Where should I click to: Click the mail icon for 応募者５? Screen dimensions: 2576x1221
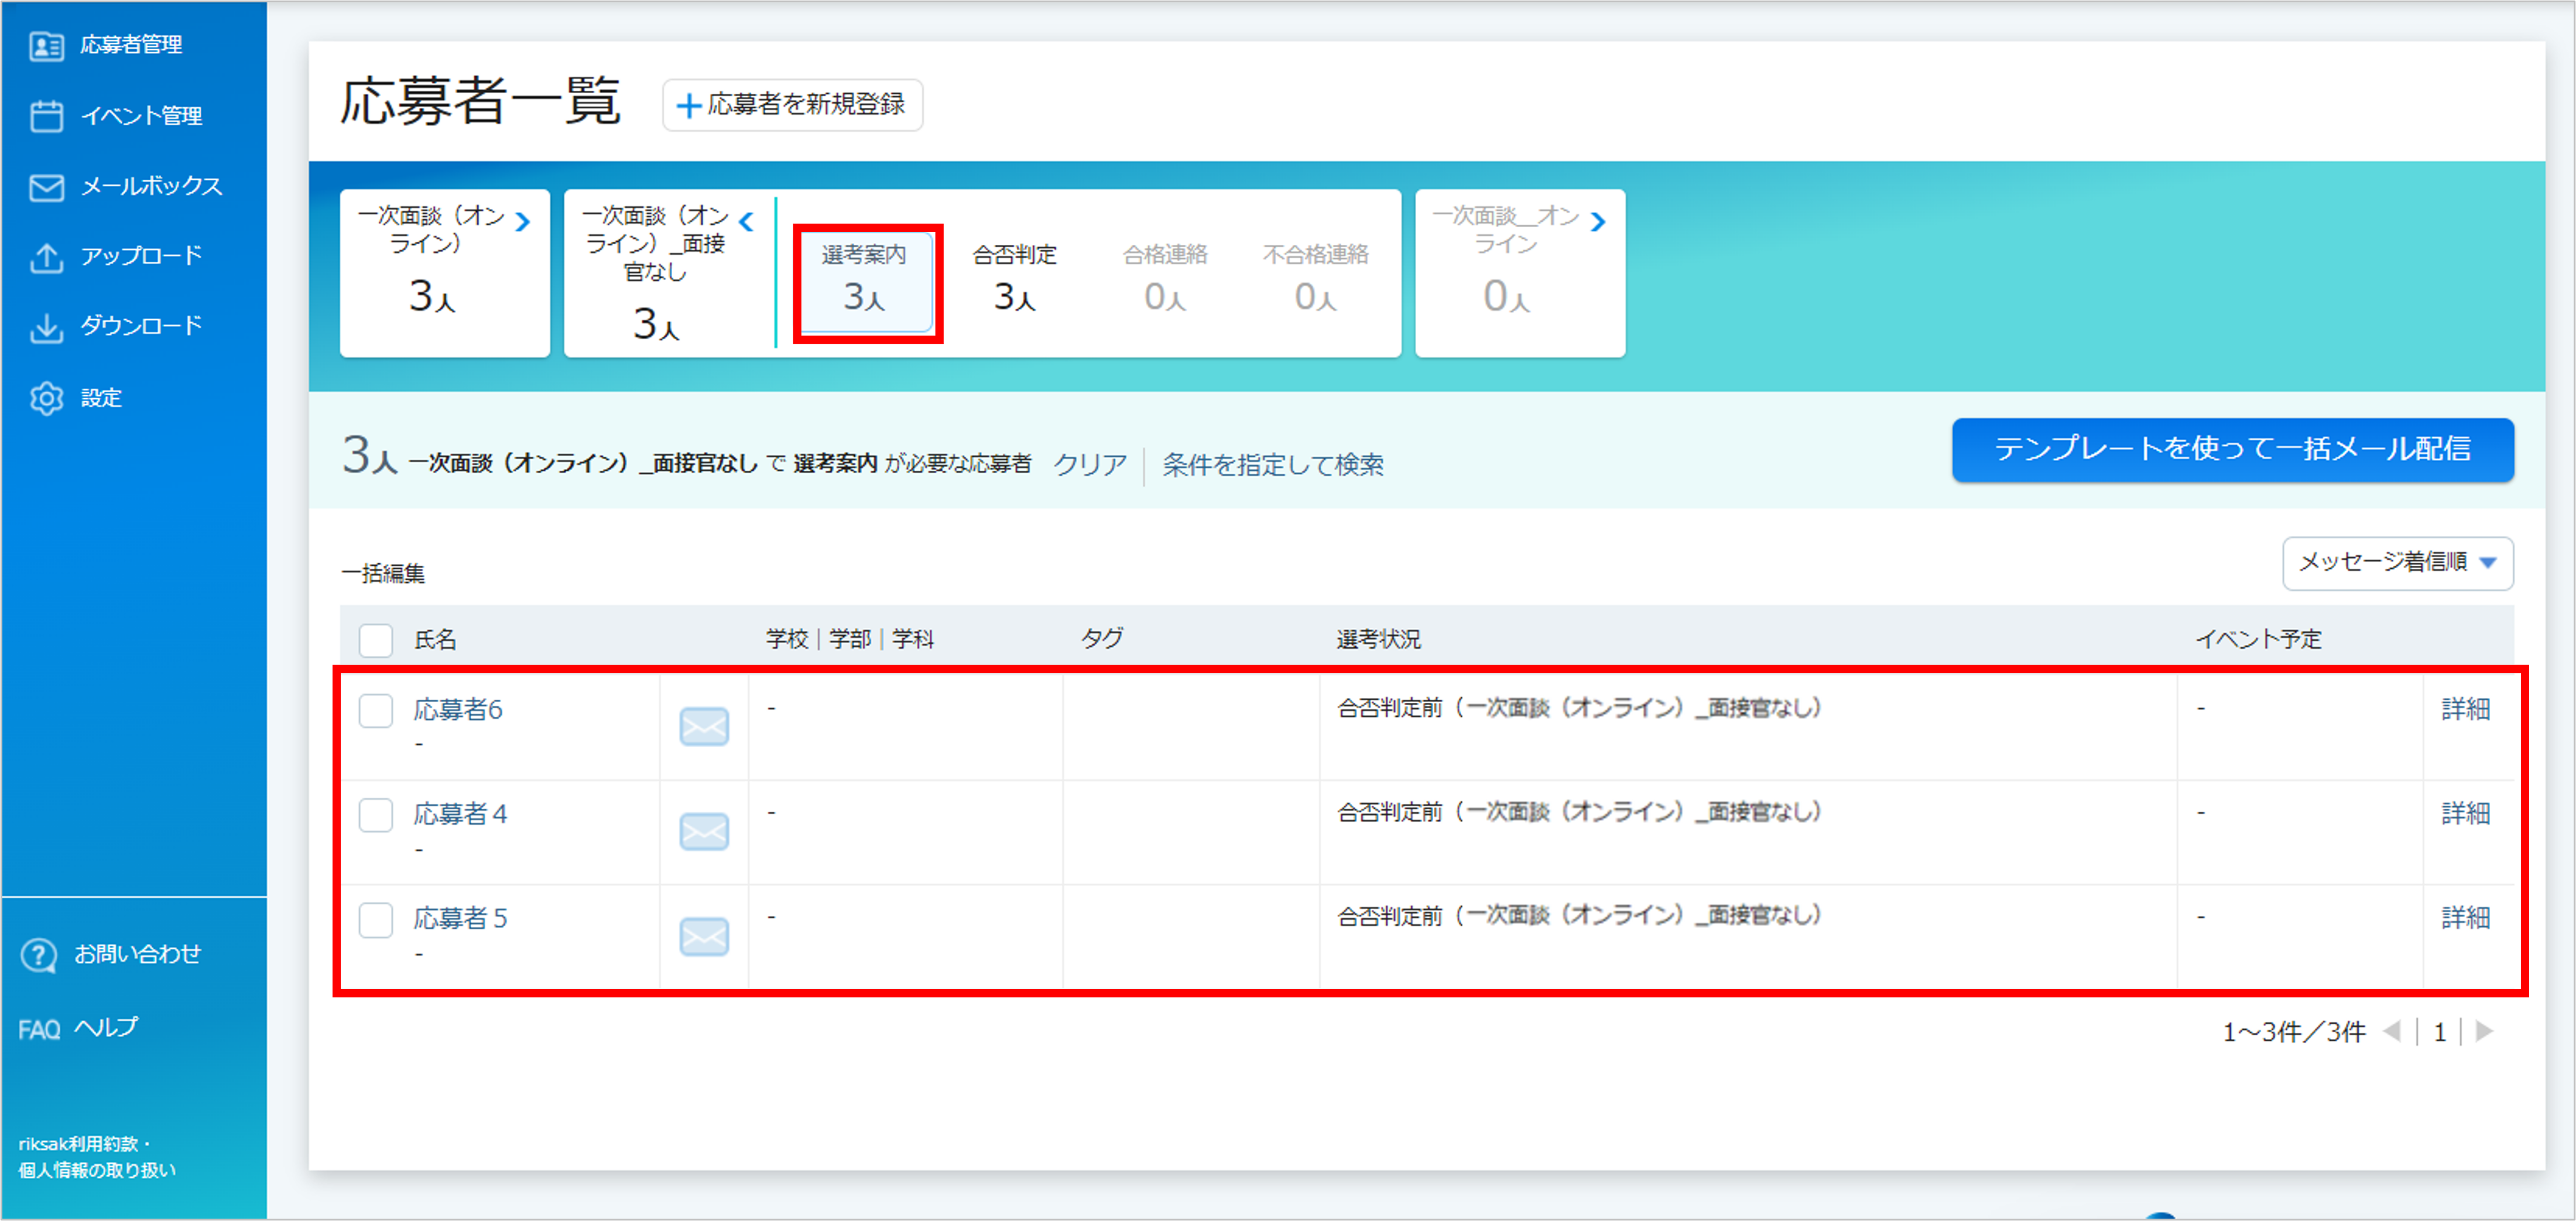pos(704,936)
